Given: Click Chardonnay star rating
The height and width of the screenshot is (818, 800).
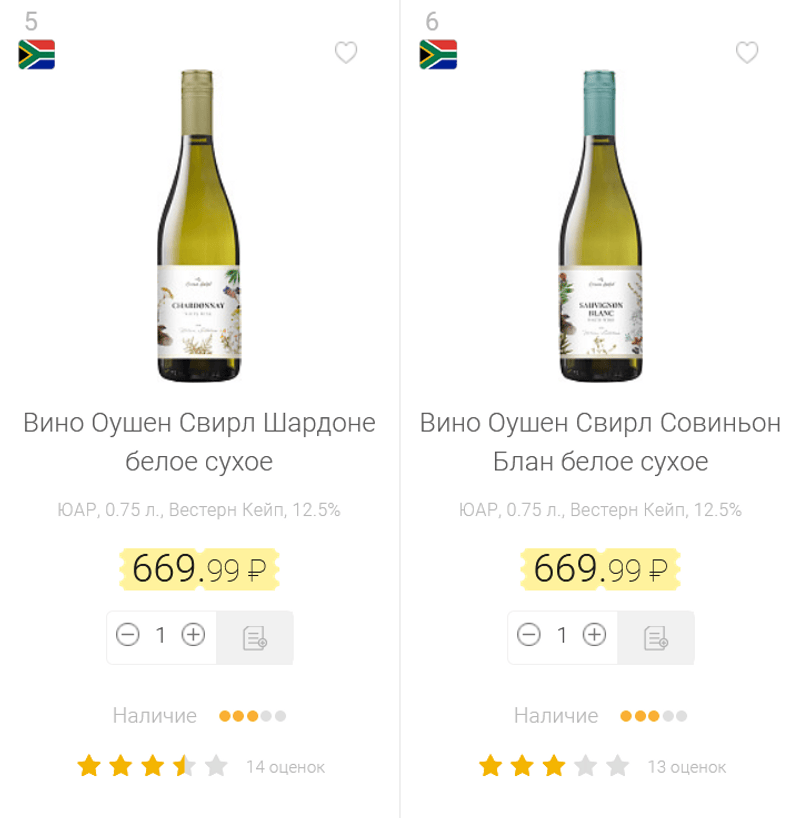Looking at the screenshot, I should click(152, 767).
